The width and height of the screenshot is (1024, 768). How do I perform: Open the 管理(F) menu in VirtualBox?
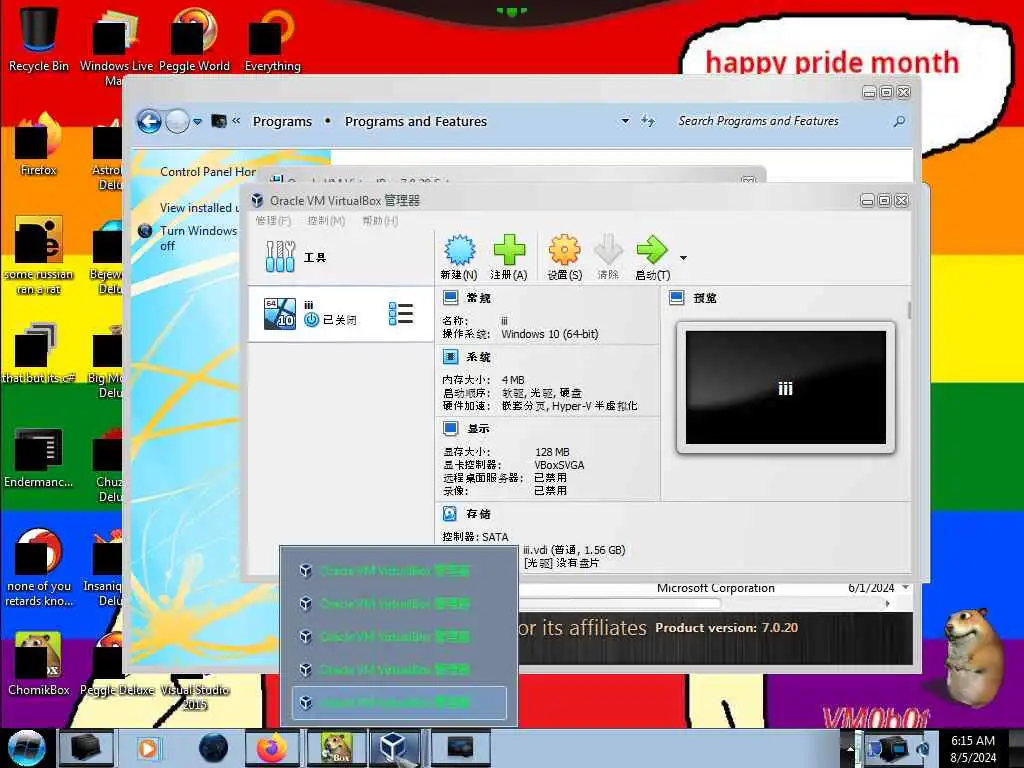[273, 221]
